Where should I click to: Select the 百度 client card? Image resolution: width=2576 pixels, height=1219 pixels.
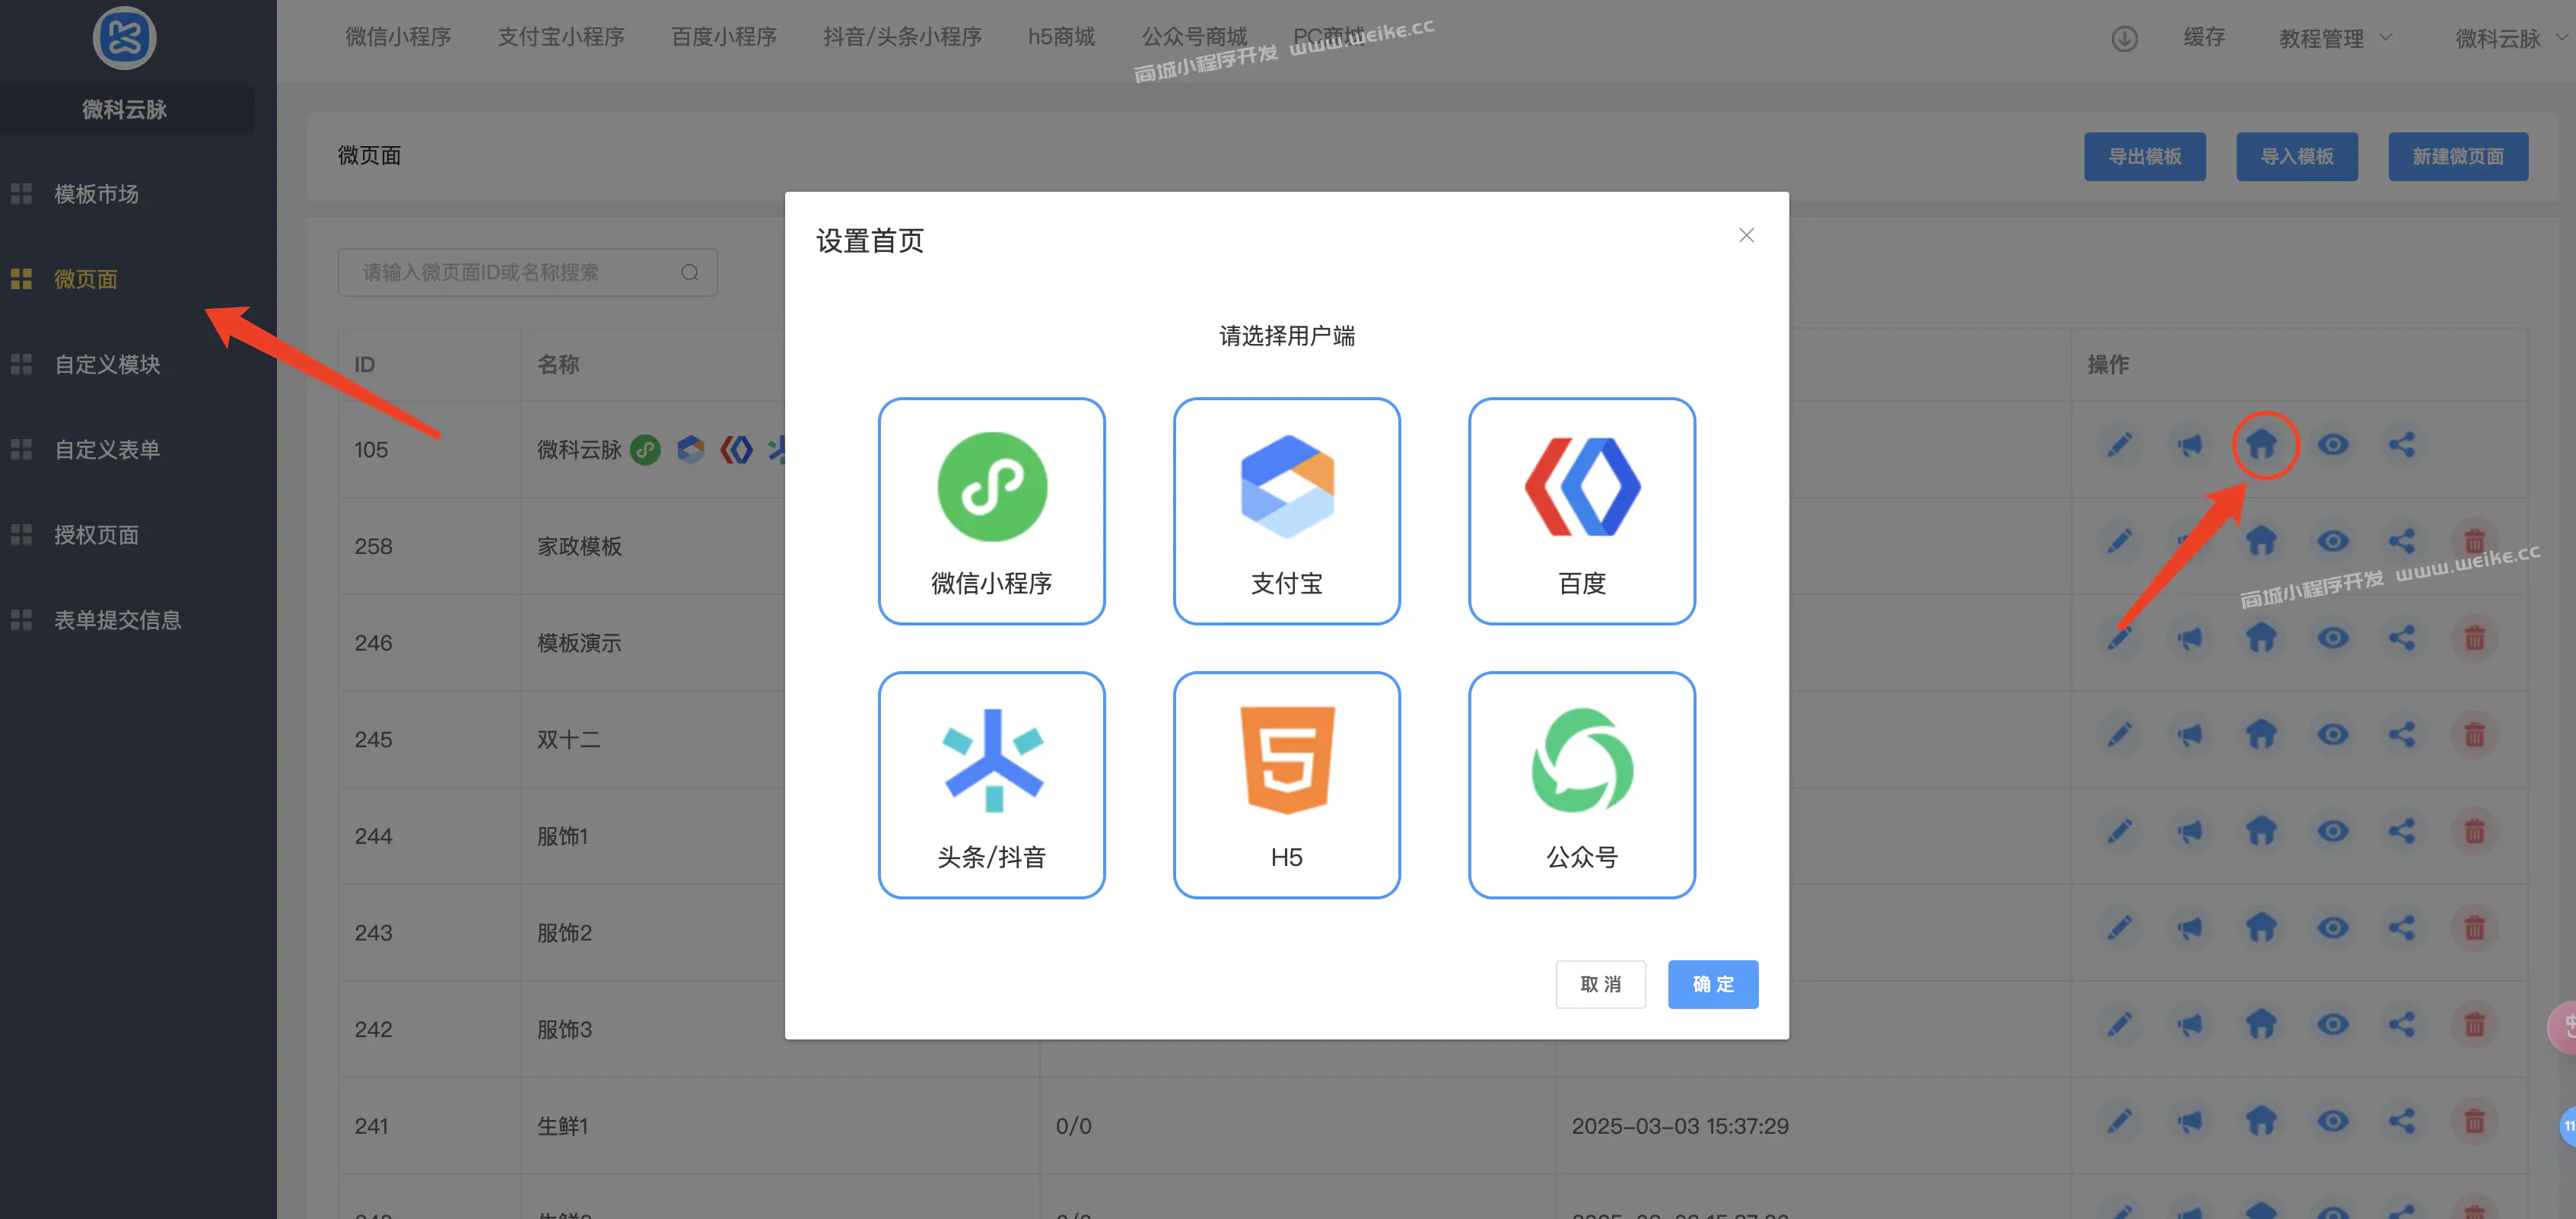tap(1581, 511)
